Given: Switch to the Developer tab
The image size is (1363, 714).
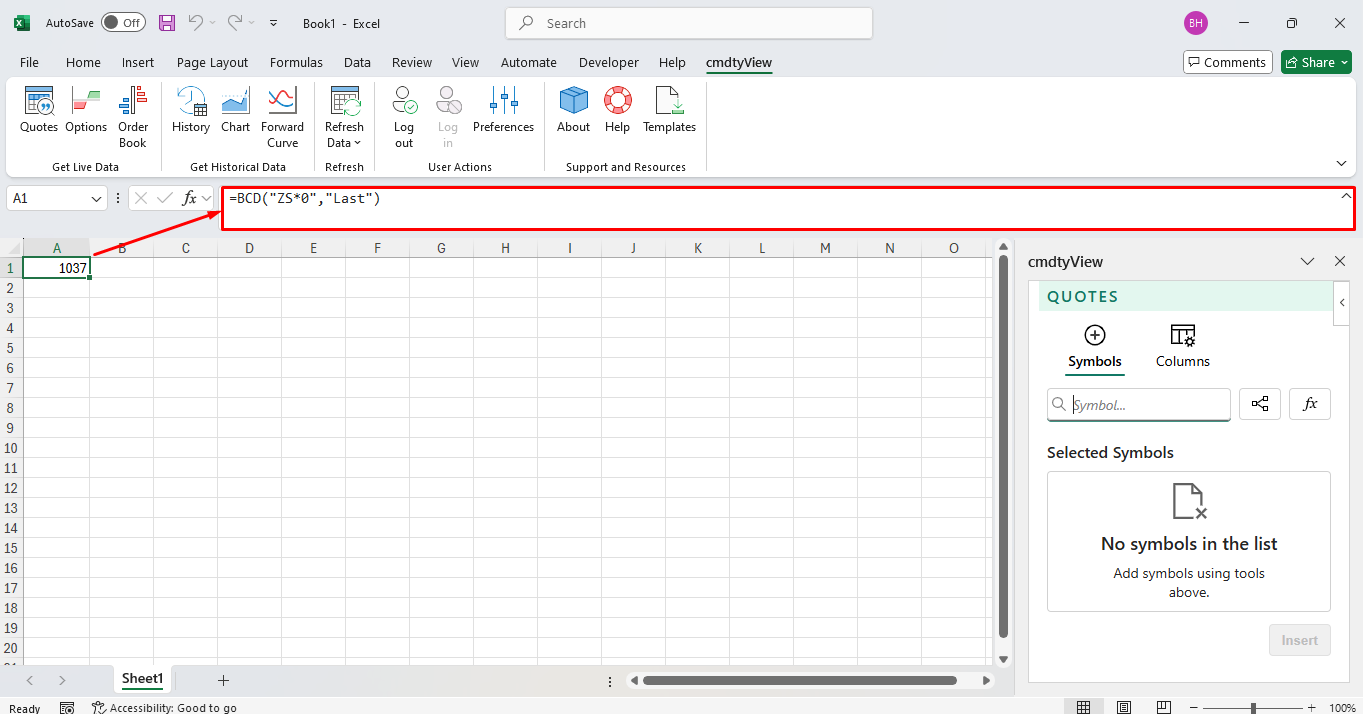Looking at the screenshot, I should click(x=608, y=62).
